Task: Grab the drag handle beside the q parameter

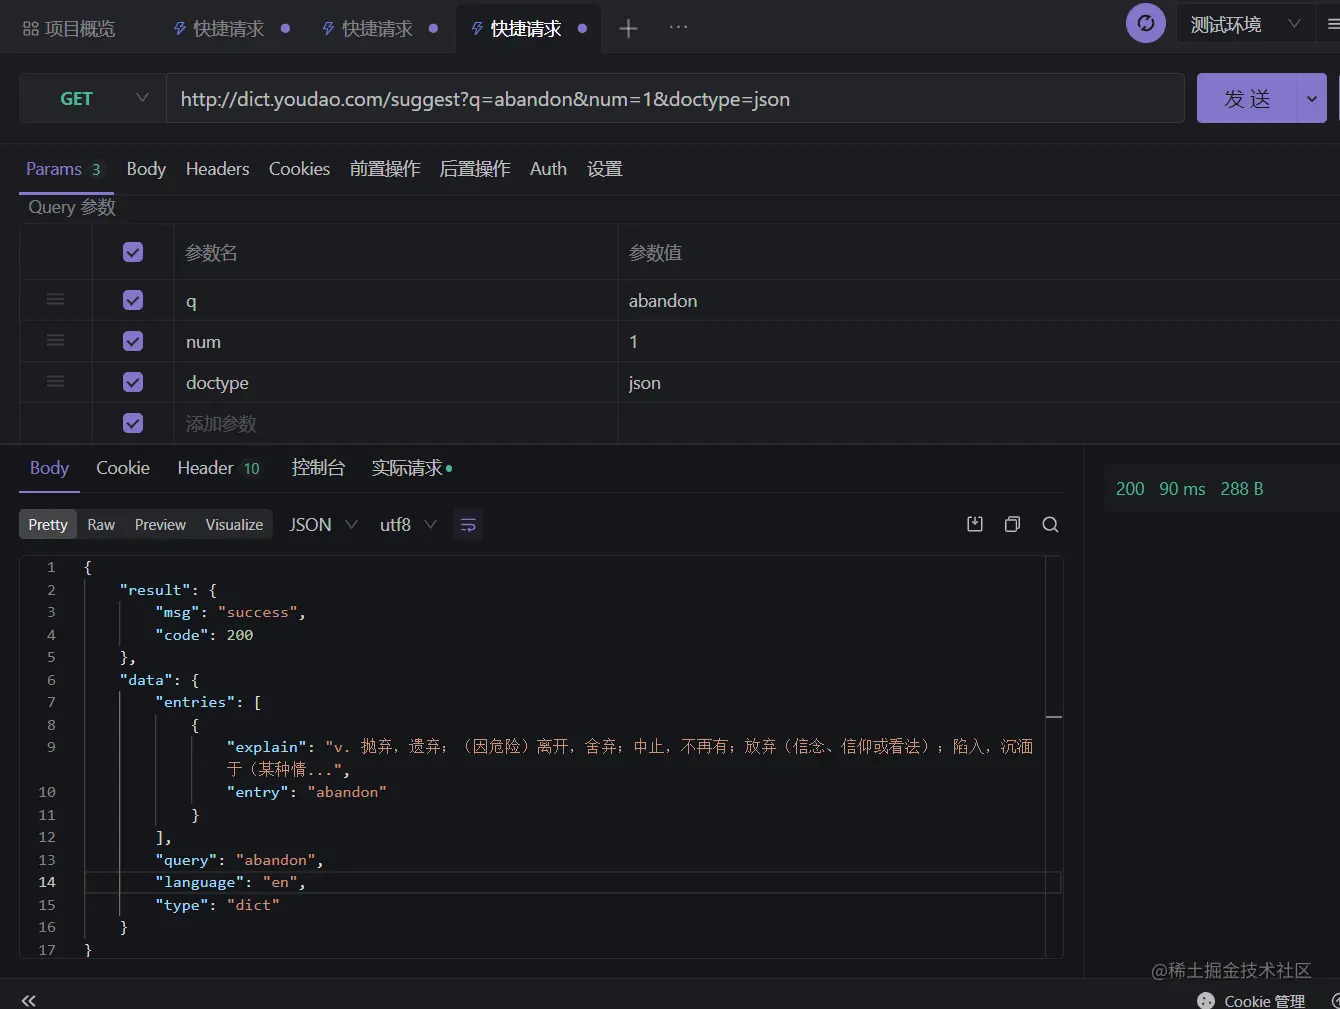Action: [x=55, y=300]
